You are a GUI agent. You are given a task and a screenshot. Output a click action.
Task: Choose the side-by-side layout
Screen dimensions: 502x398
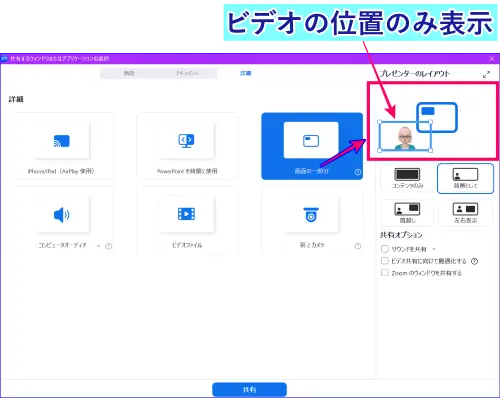465,213
